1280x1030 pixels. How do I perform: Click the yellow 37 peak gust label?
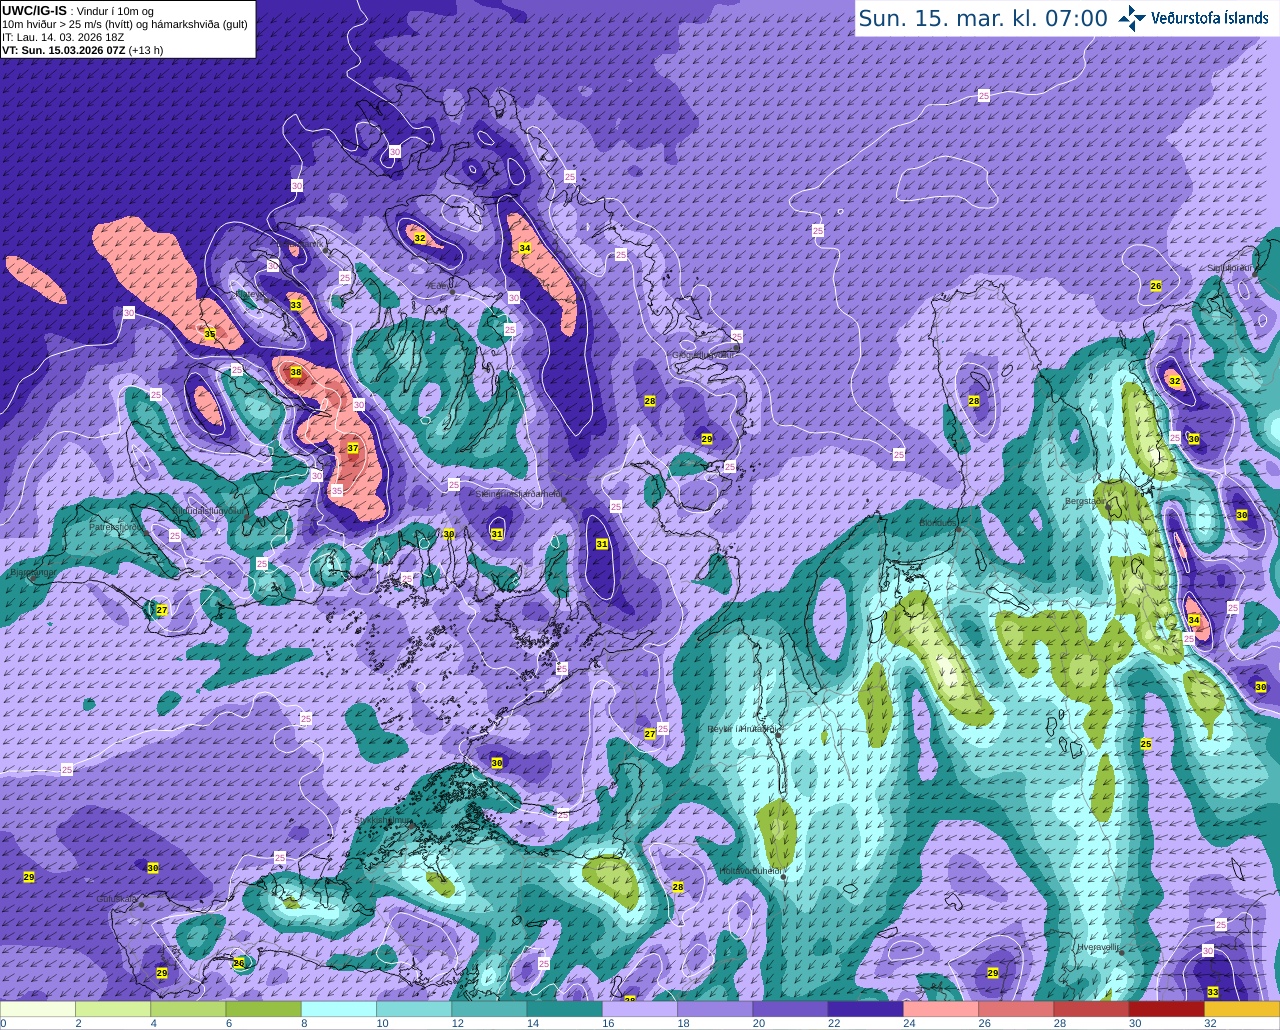click(x=353, y=448)
